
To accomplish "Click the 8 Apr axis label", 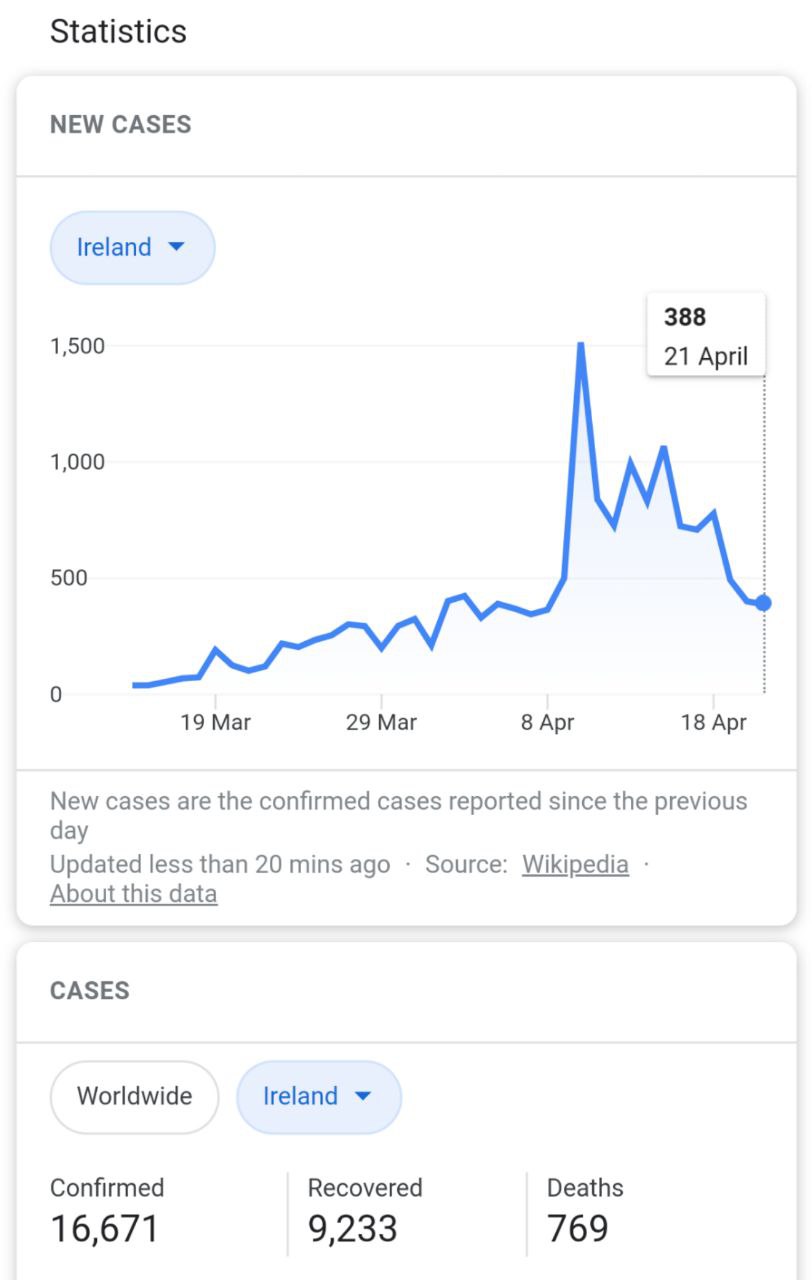I will click(x=547, y=723).
